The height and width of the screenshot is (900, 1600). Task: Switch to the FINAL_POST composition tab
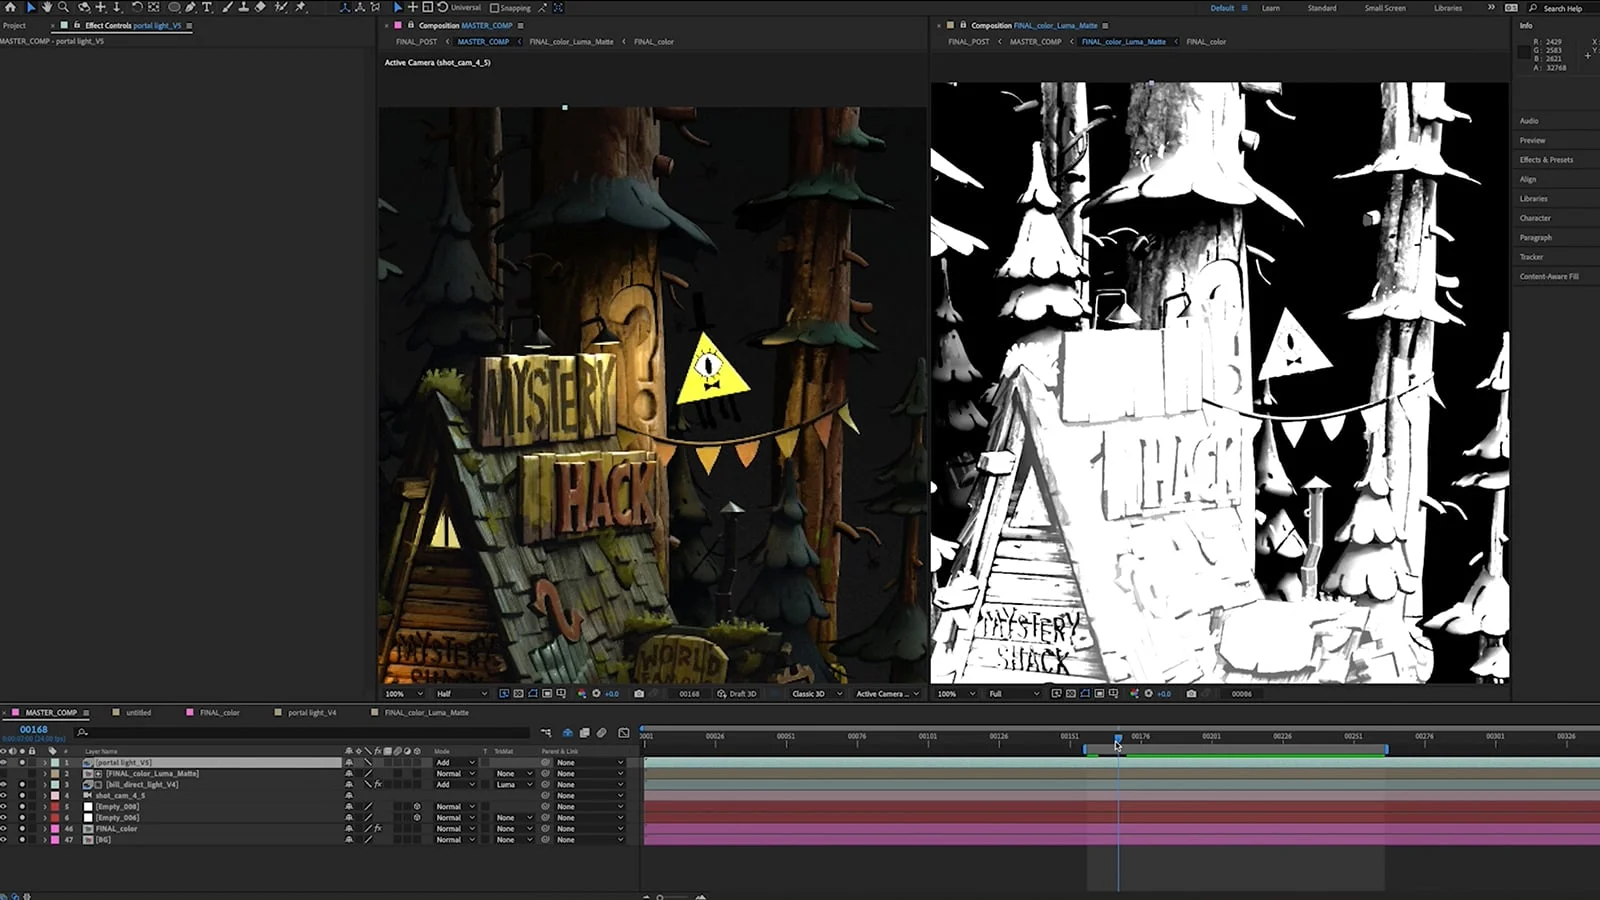(414, 41)
